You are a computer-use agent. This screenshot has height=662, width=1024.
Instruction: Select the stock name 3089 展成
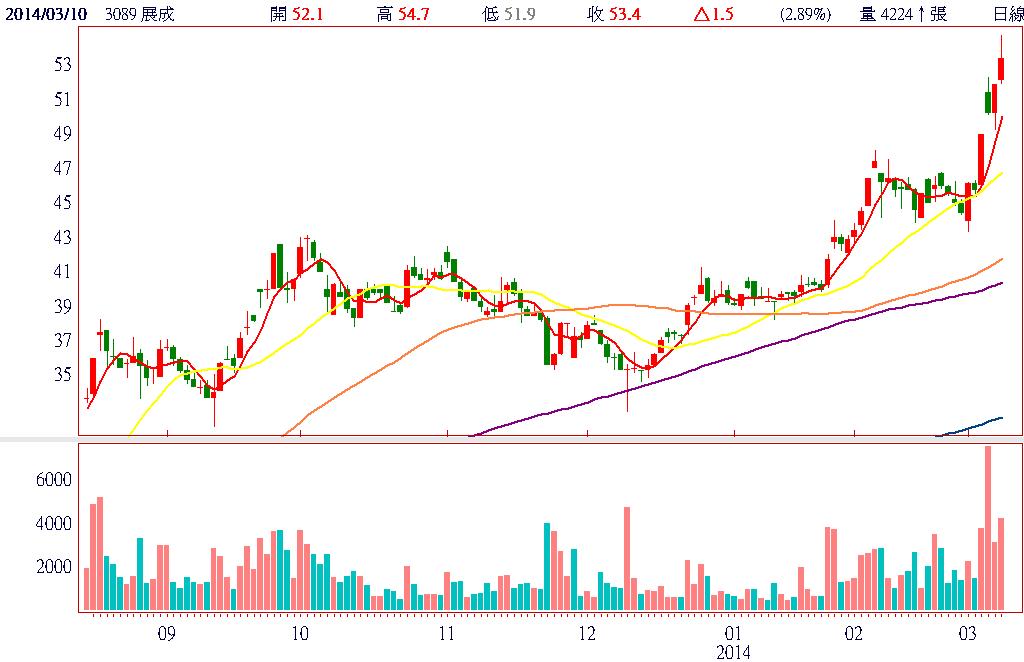[141, 14]
